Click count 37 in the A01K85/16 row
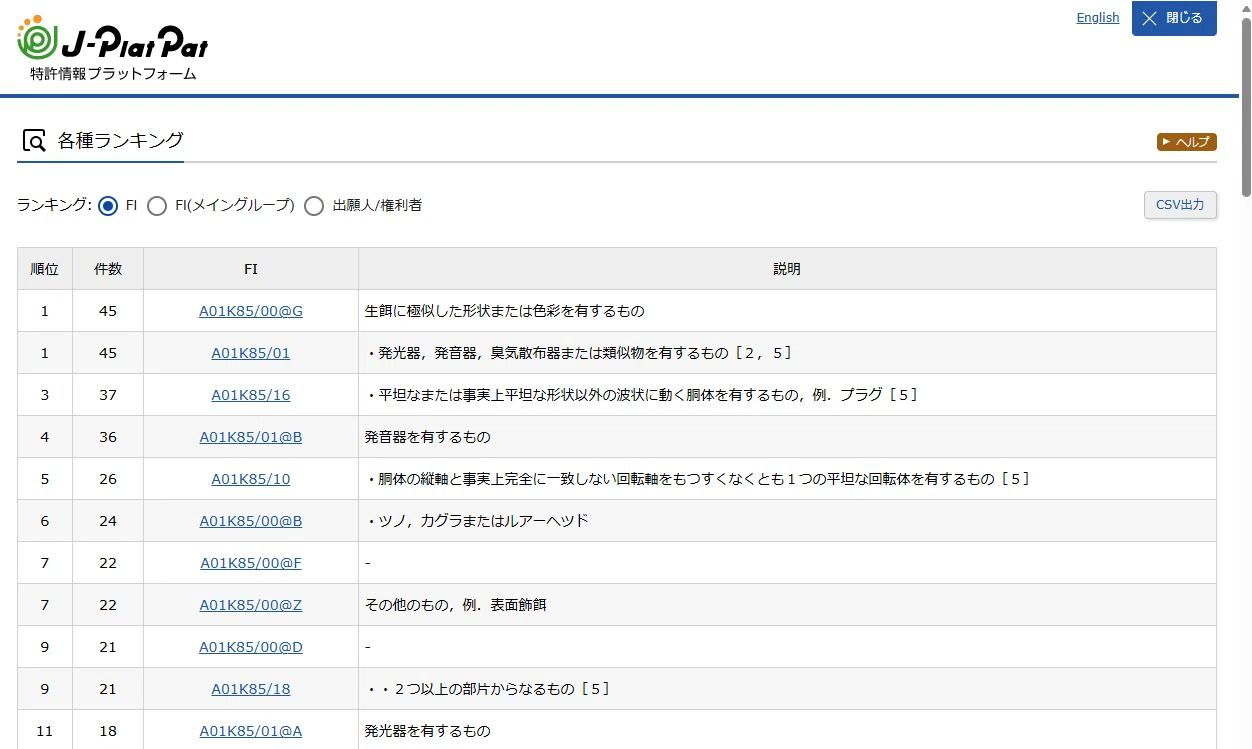Viewport: 1252px width, 749px height. tap(108, 395)
